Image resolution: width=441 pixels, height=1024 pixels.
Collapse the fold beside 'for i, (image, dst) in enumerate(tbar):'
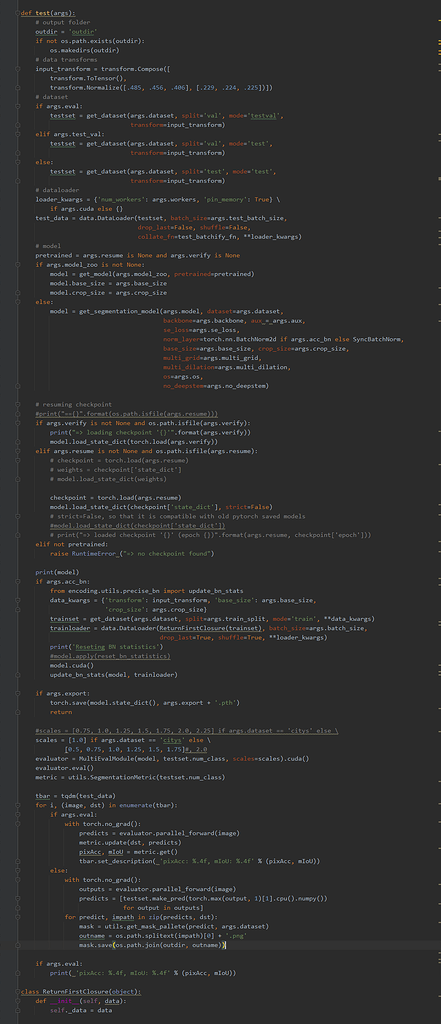click(18, 806)
